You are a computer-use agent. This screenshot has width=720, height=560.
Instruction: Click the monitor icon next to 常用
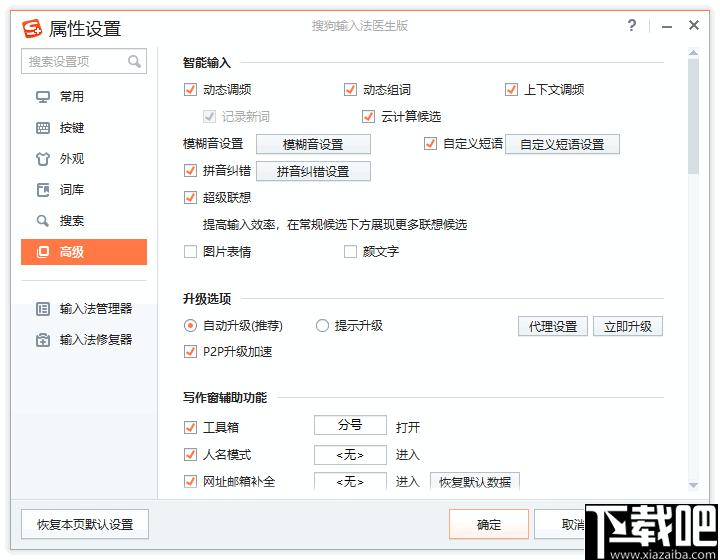point(43,97)
